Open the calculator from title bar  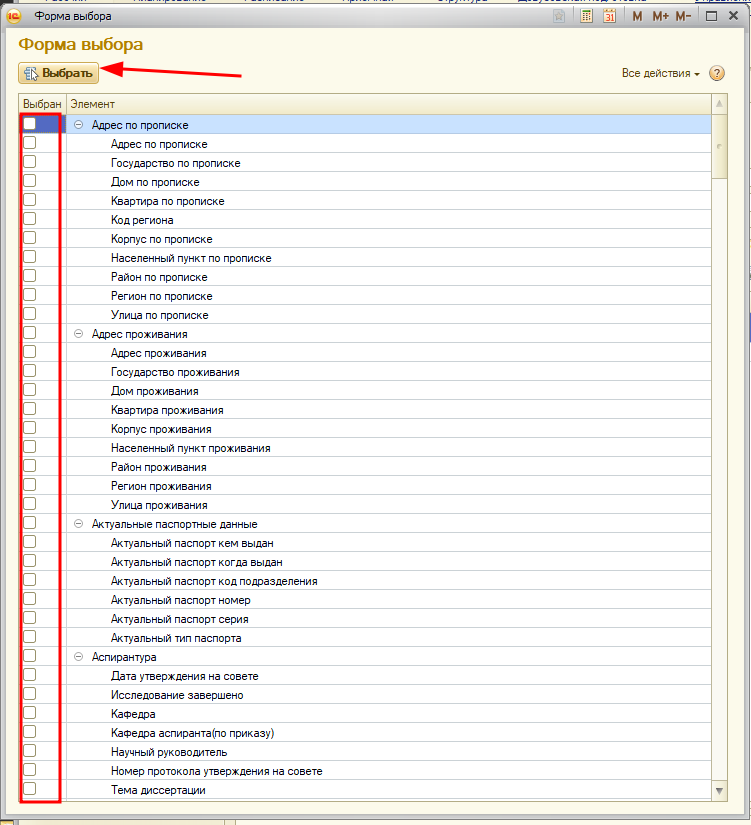587,17
